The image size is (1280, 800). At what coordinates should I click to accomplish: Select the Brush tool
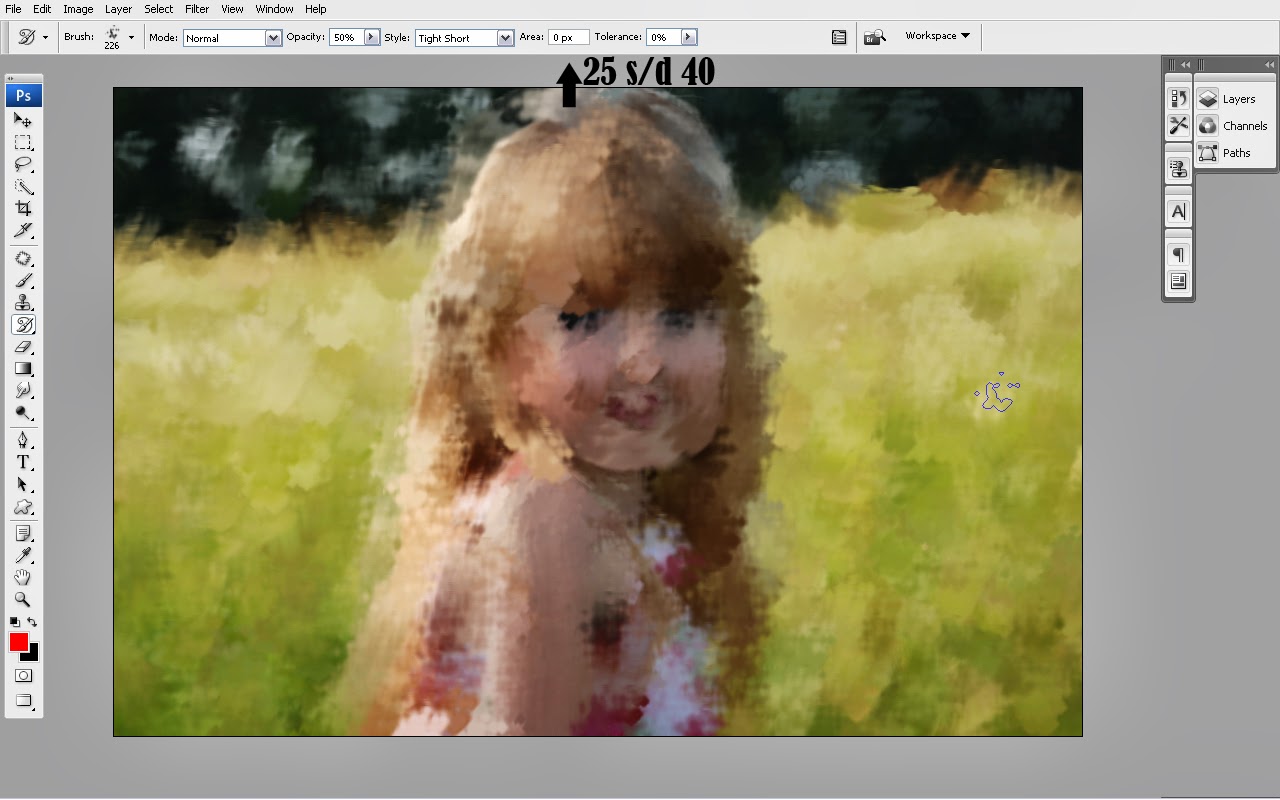[x=23, y=281]
